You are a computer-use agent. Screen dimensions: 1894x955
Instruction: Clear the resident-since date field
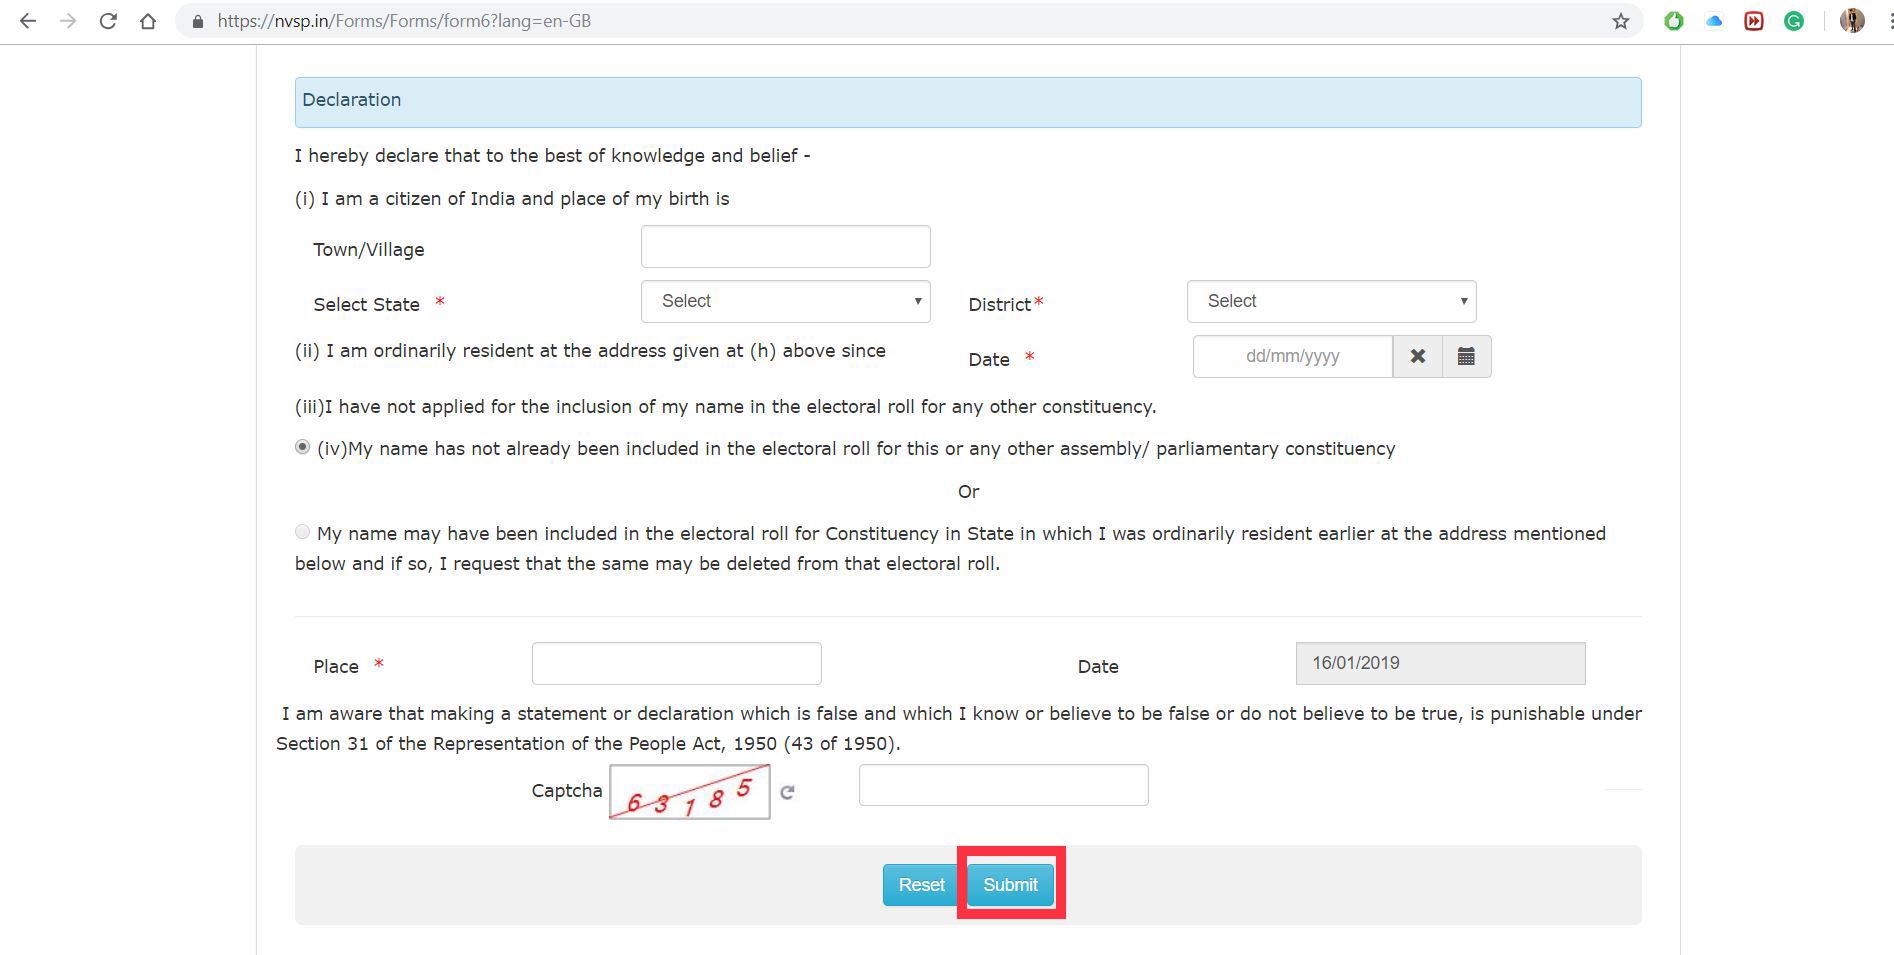(1418, 356)
